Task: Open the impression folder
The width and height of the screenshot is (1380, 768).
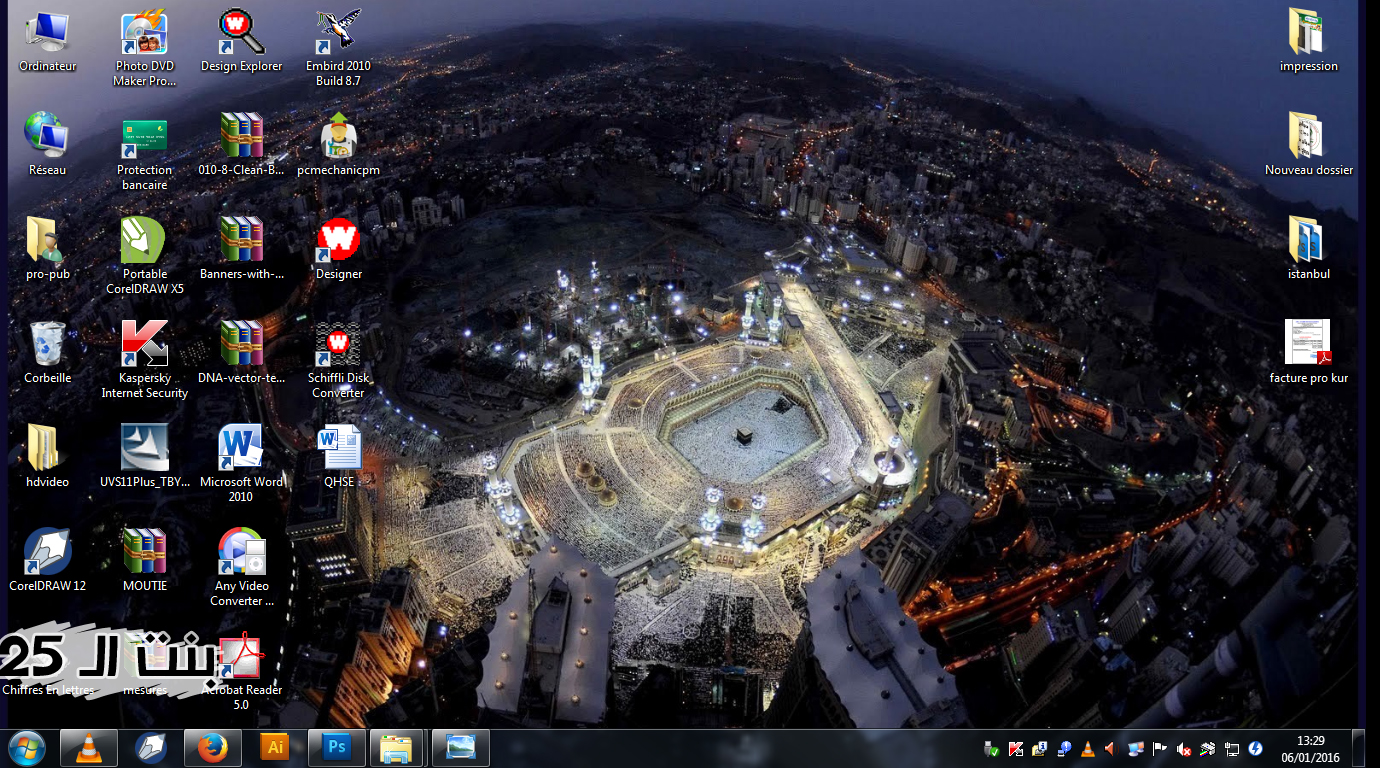Action: (1308, 42)
